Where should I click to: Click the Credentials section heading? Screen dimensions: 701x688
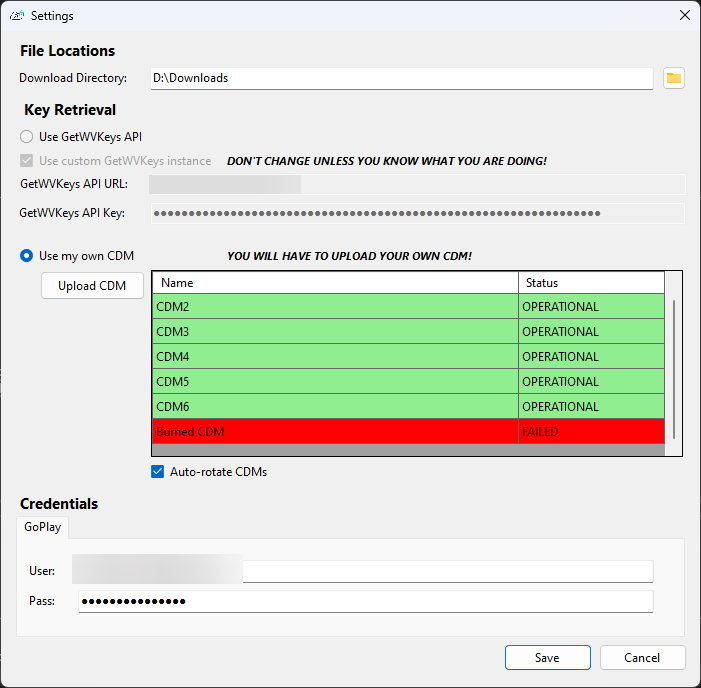click(x=59, y=504)
